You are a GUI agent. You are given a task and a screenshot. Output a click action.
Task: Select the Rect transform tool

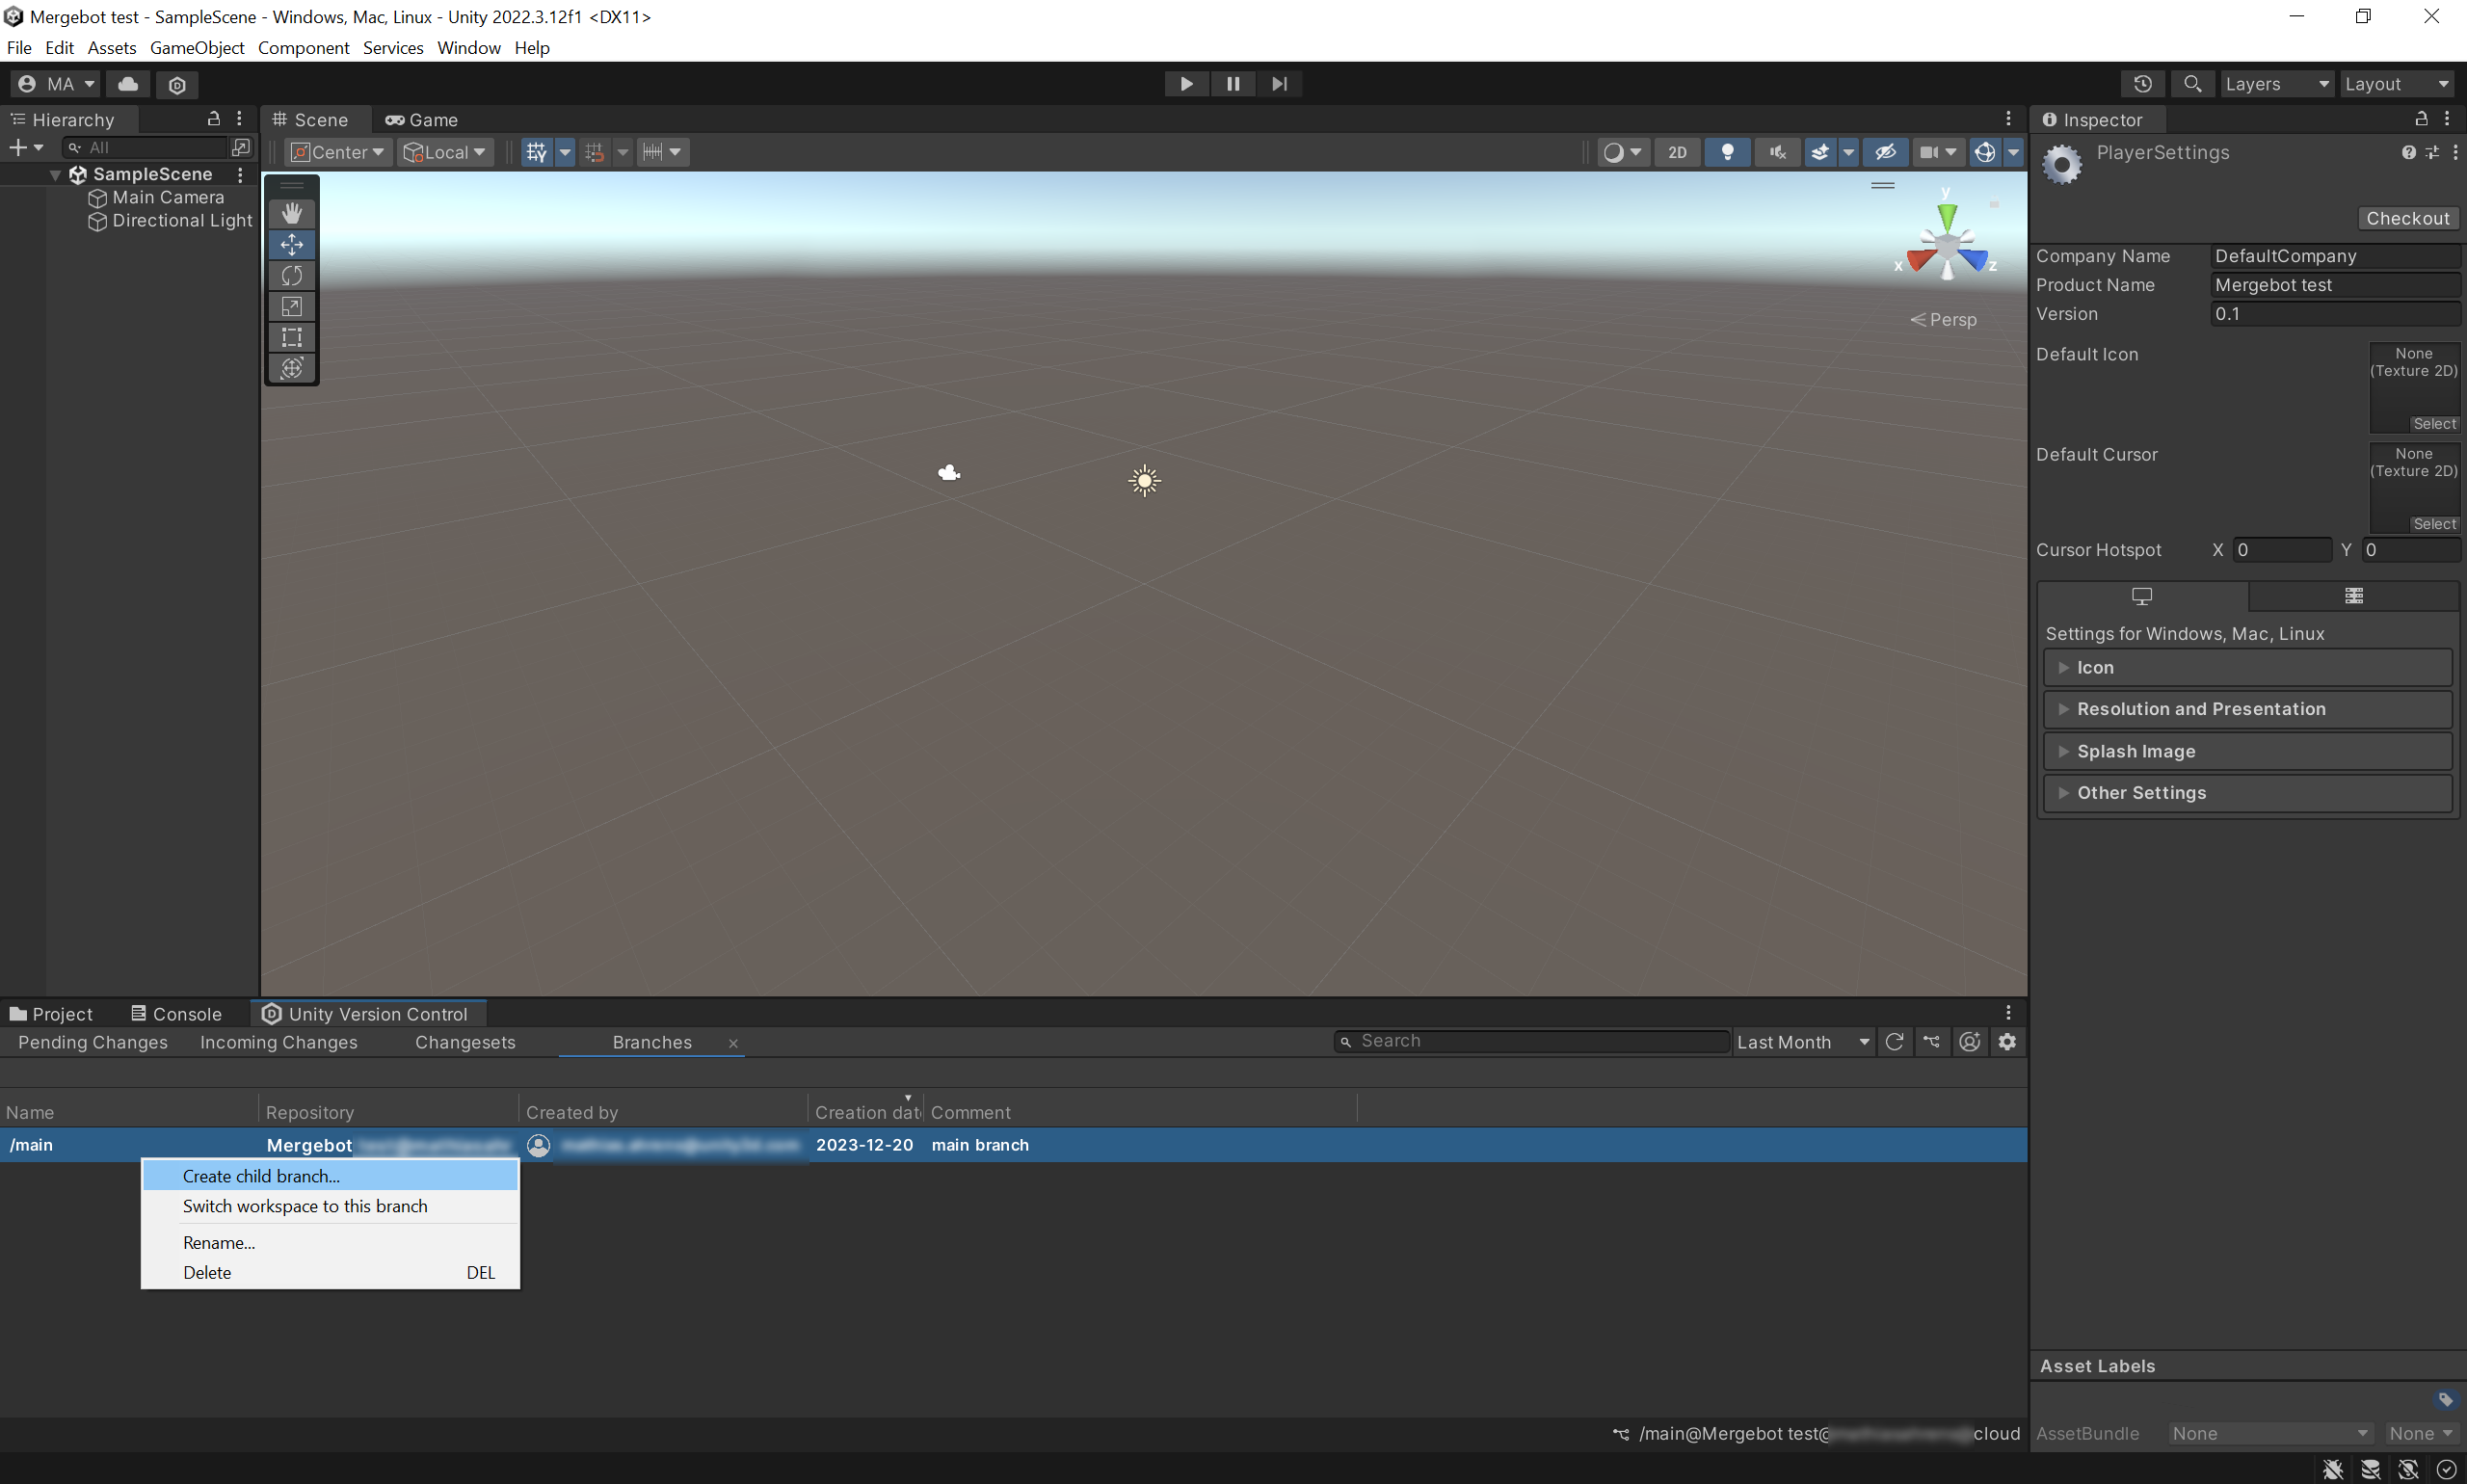291,337
